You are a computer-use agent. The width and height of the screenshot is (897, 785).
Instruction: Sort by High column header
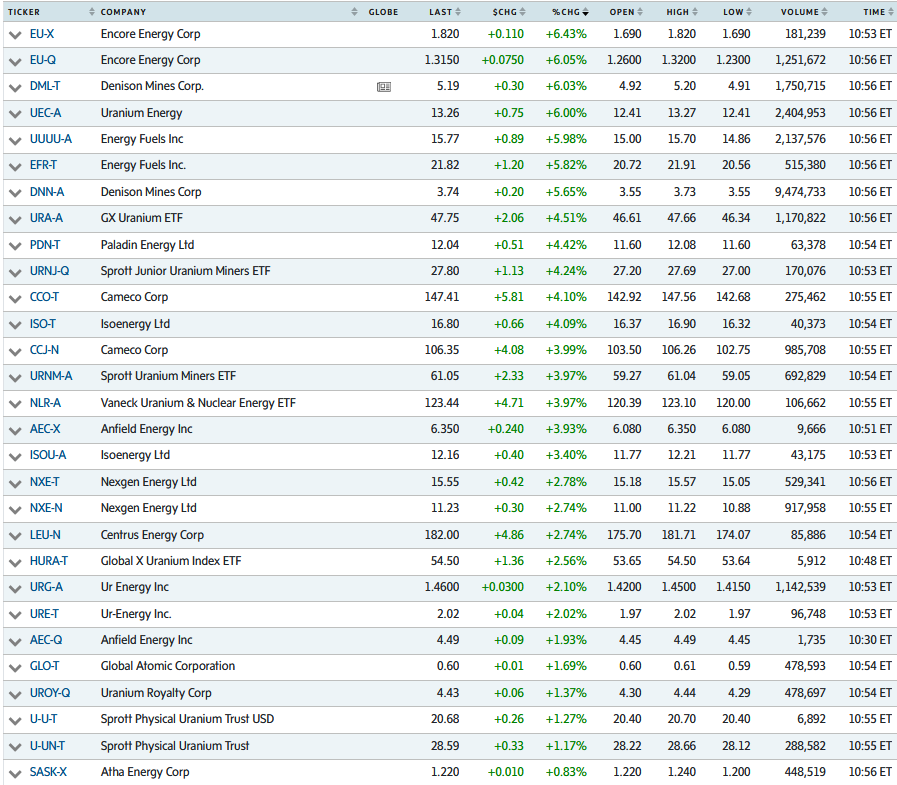coord(682,12)
